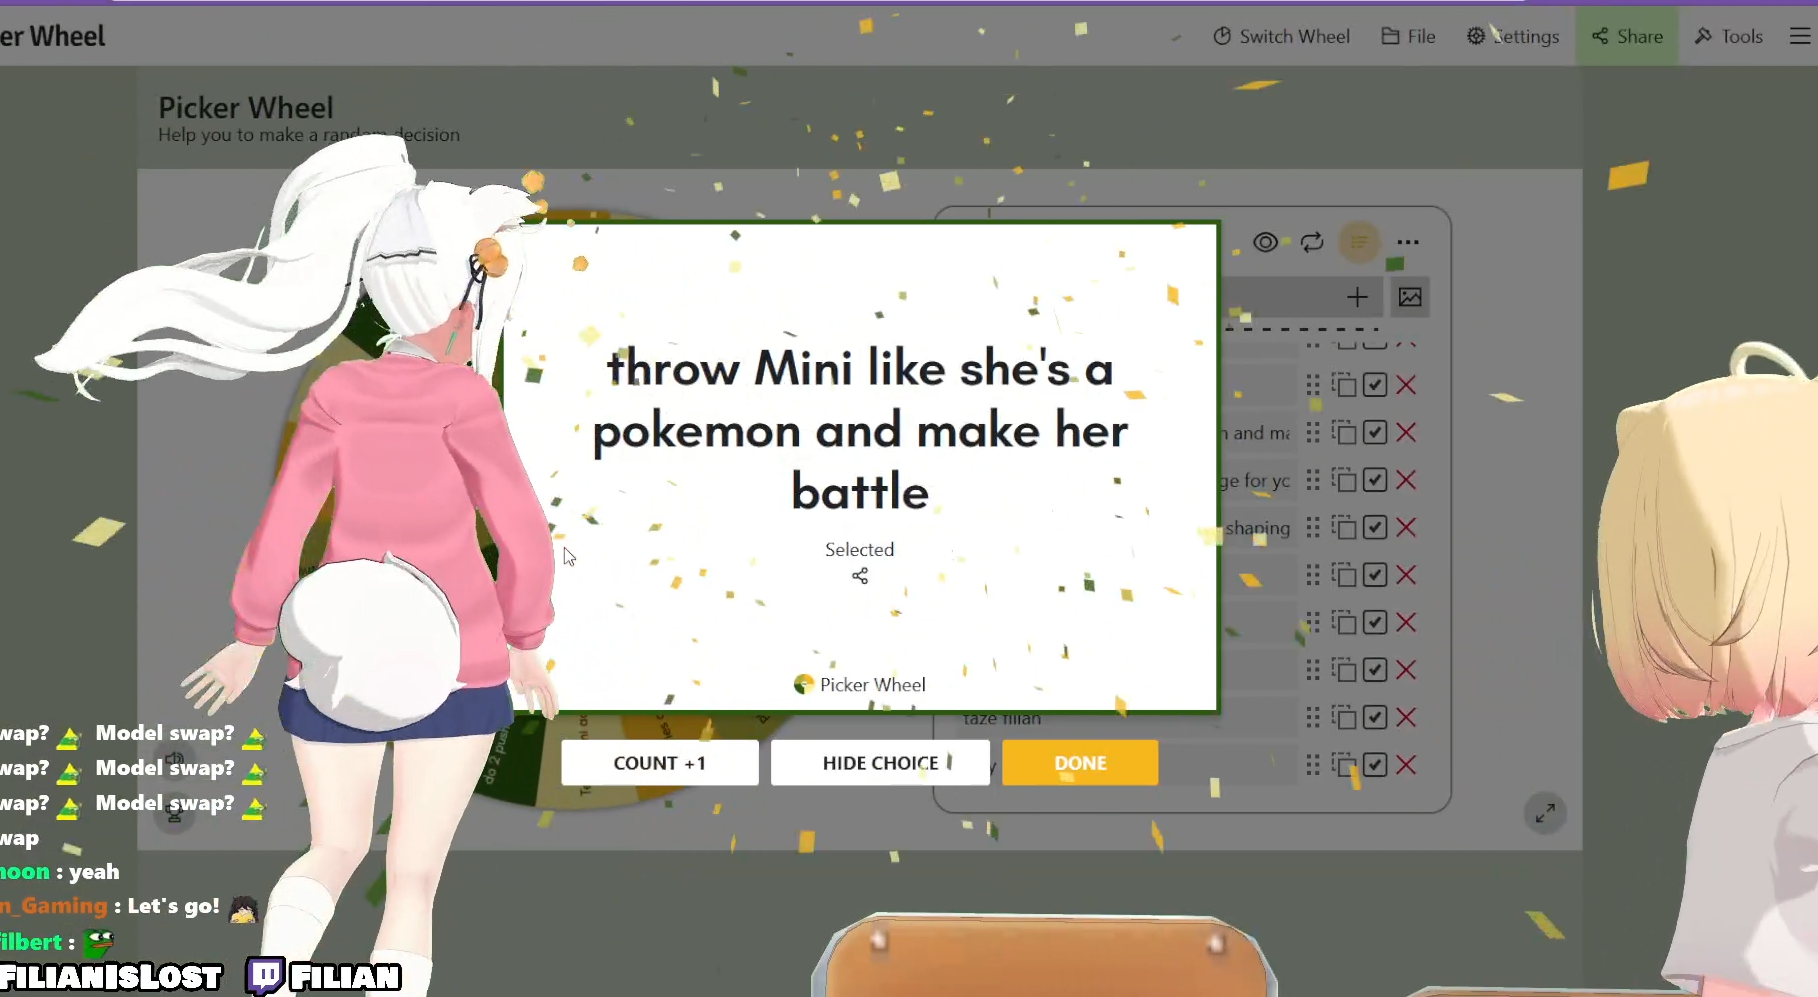Toggle the checkbox on the last list entry
Screen dimensions: 1818x997
(1375, 765)
